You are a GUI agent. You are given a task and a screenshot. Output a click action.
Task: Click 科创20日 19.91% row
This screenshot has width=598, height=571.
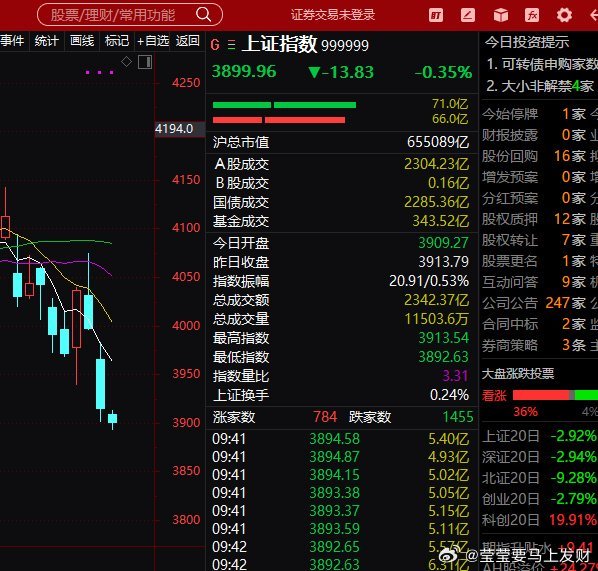point(539,520)
